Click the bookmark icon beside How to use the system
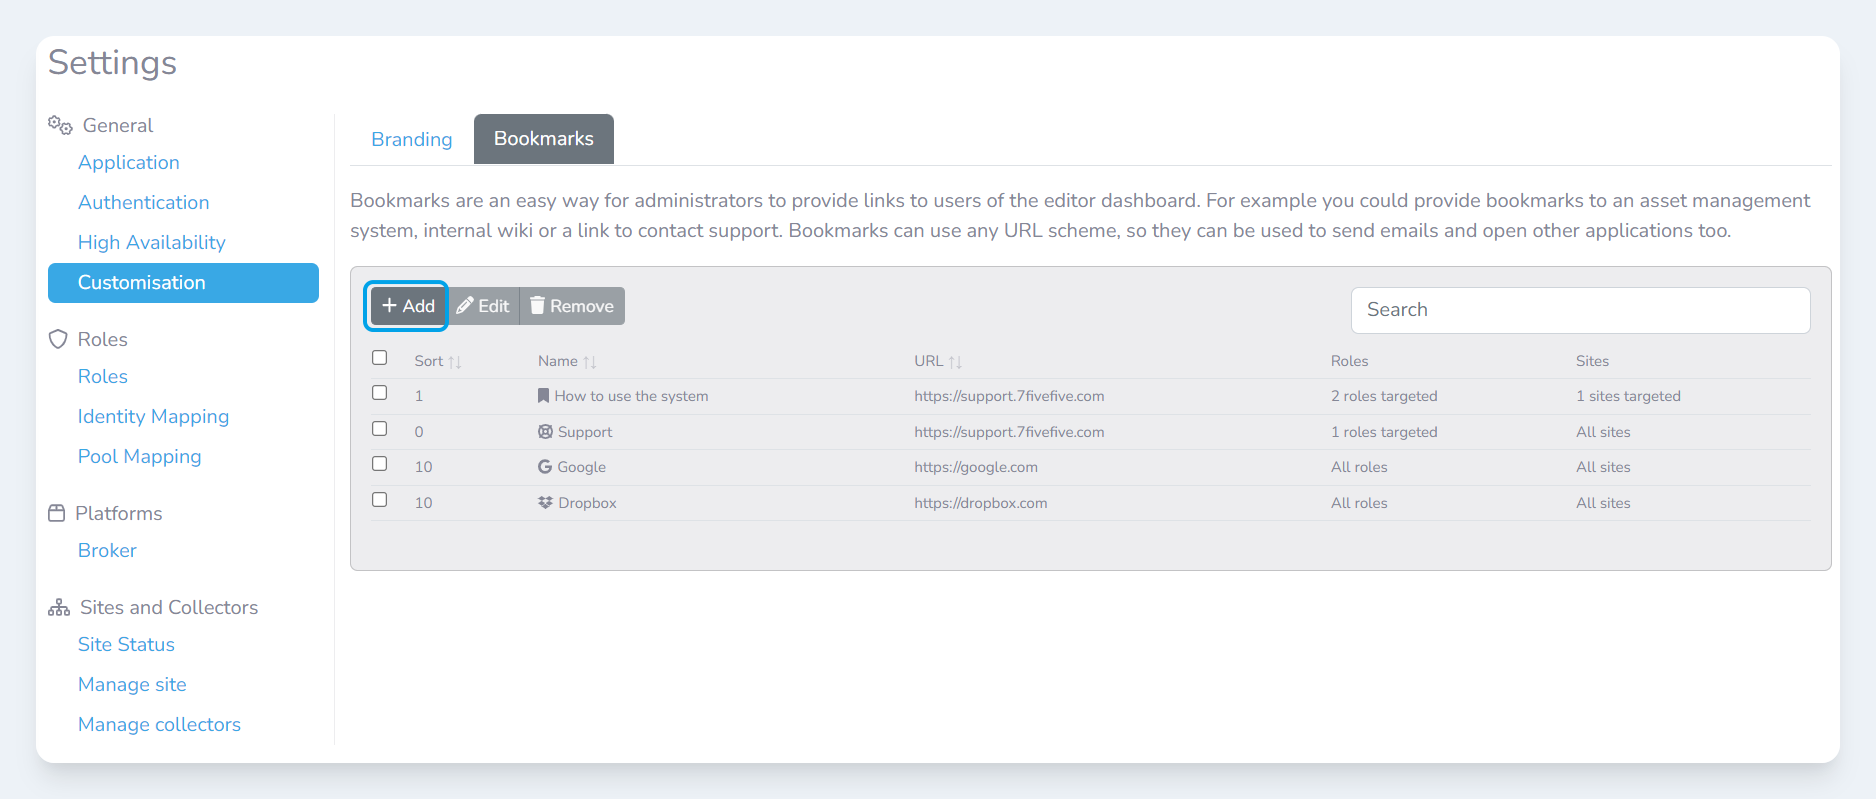Screen dimensions: 1876x799 coord(543,396)
